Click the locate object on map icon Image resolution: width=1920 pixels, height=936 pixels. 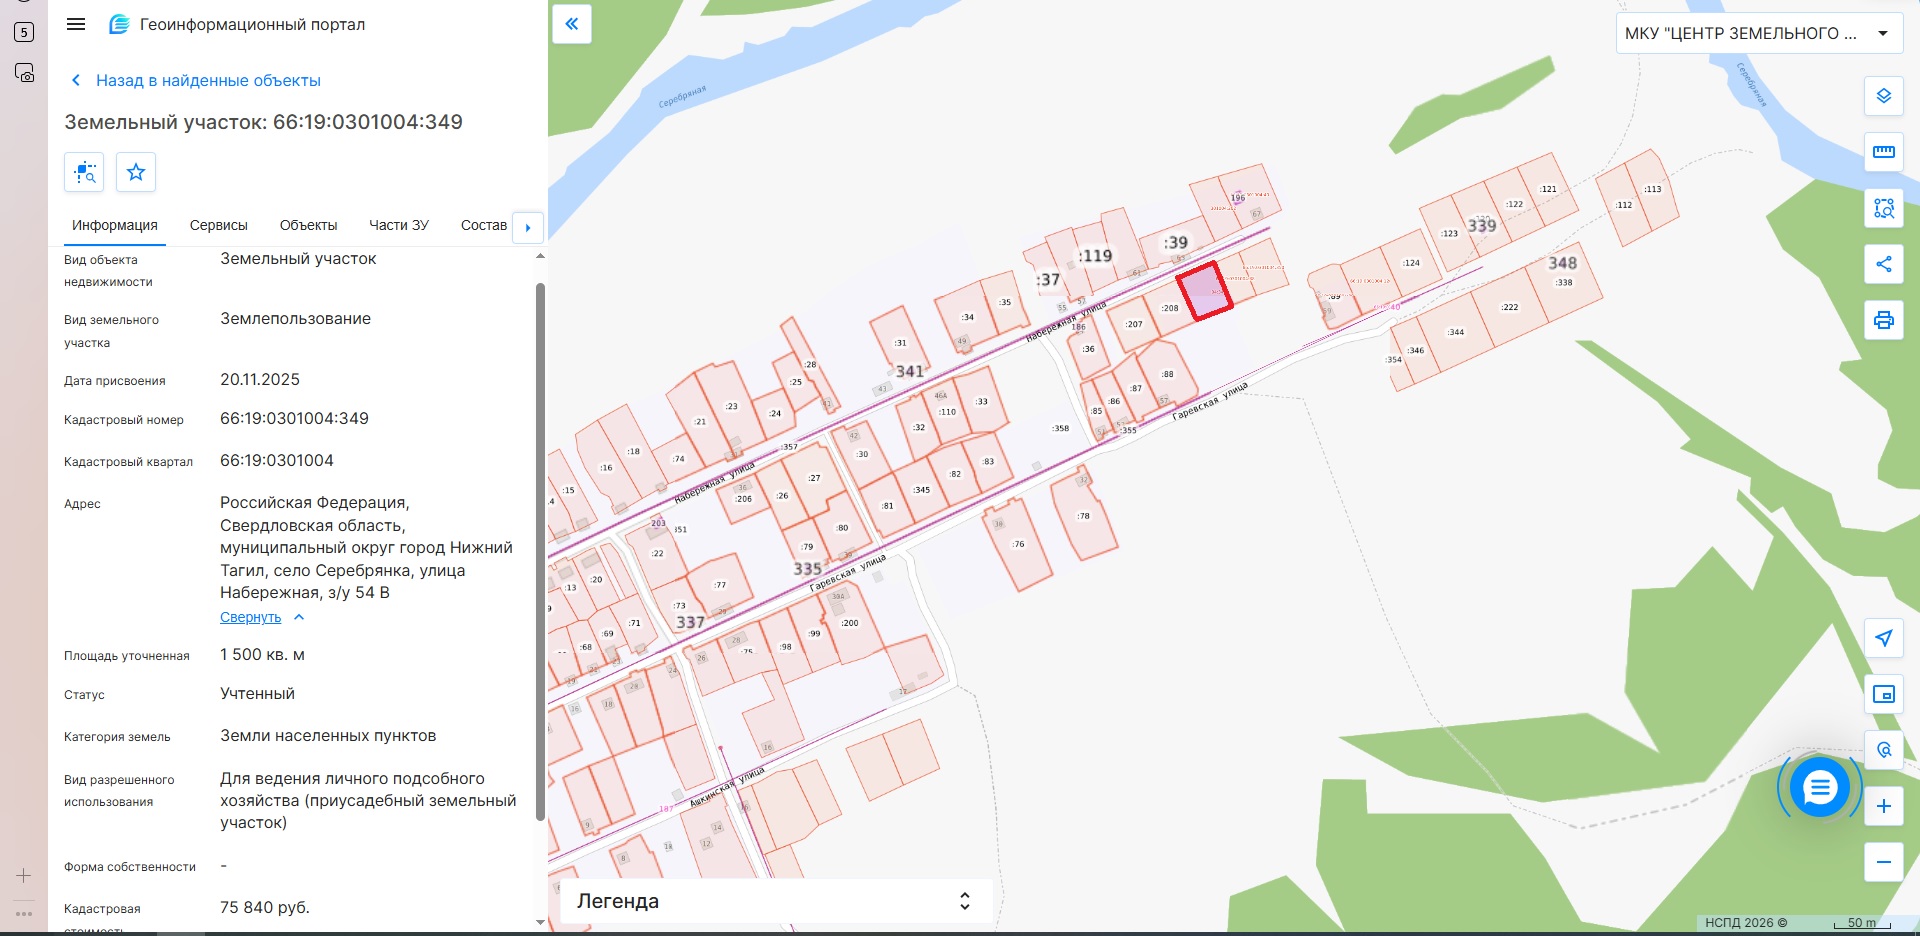pyautogui.click(x=84, y=172)
